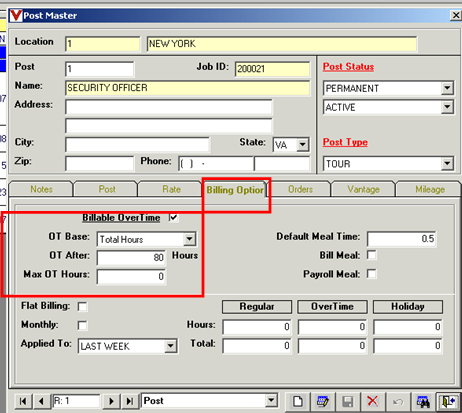Open the Mileage tab

(430, 189)
